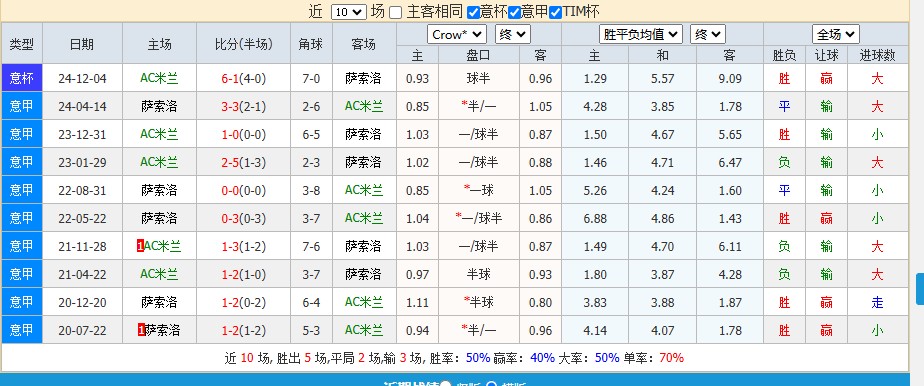Uncheck the 意甲 filter checkbox
The image size is (924, 386).
[x=514, y=12]
